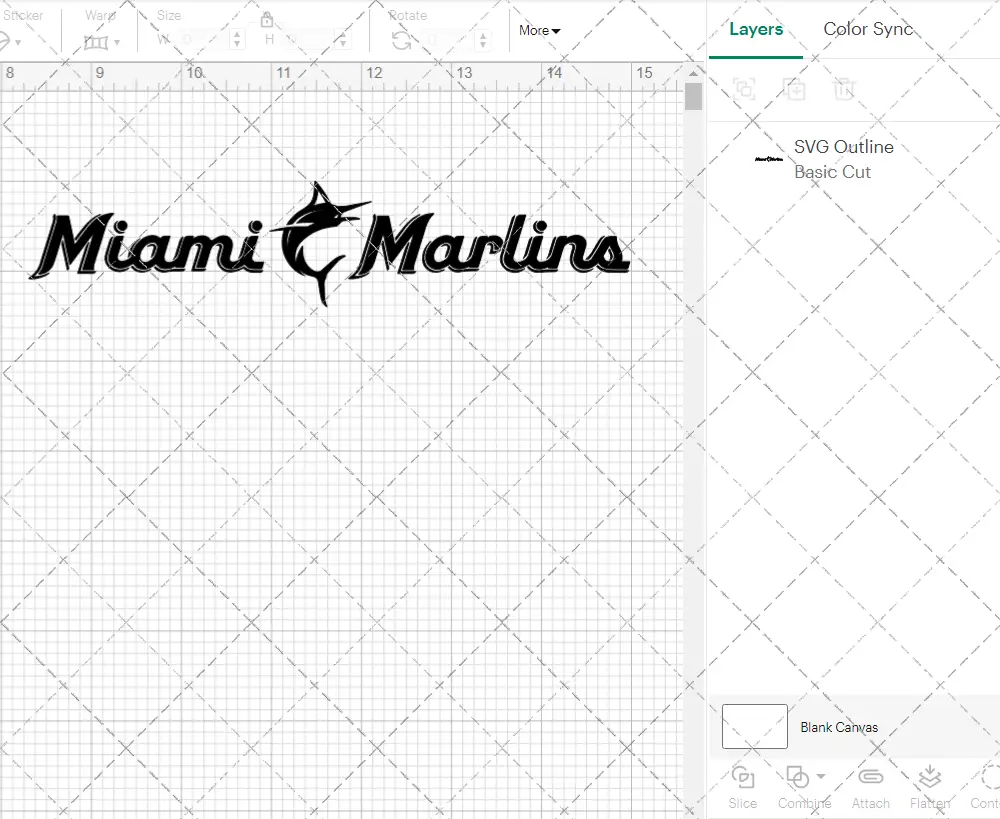Screen dimensions: 1000x819
Task: Click the Contour icon
Action: [988, 777]
